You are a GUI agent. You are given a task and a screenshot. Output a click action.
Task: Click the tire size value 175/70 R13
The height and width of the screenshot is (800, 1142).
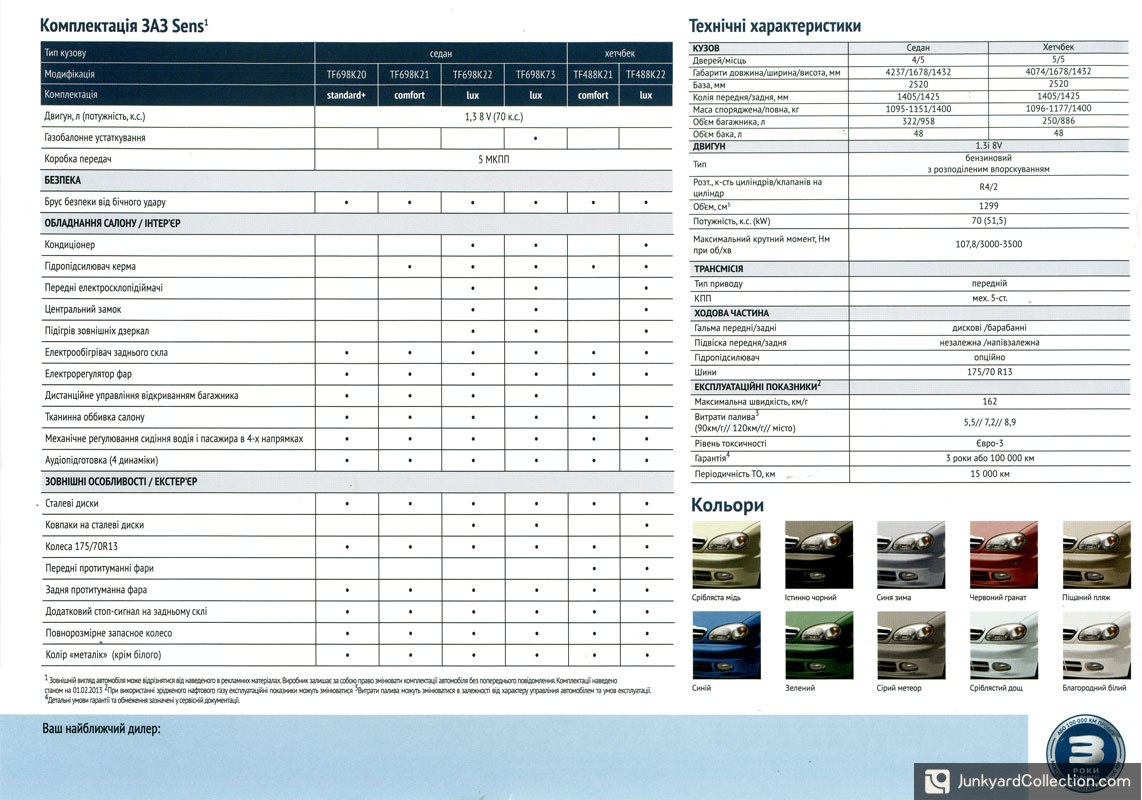tap(989, 372)
